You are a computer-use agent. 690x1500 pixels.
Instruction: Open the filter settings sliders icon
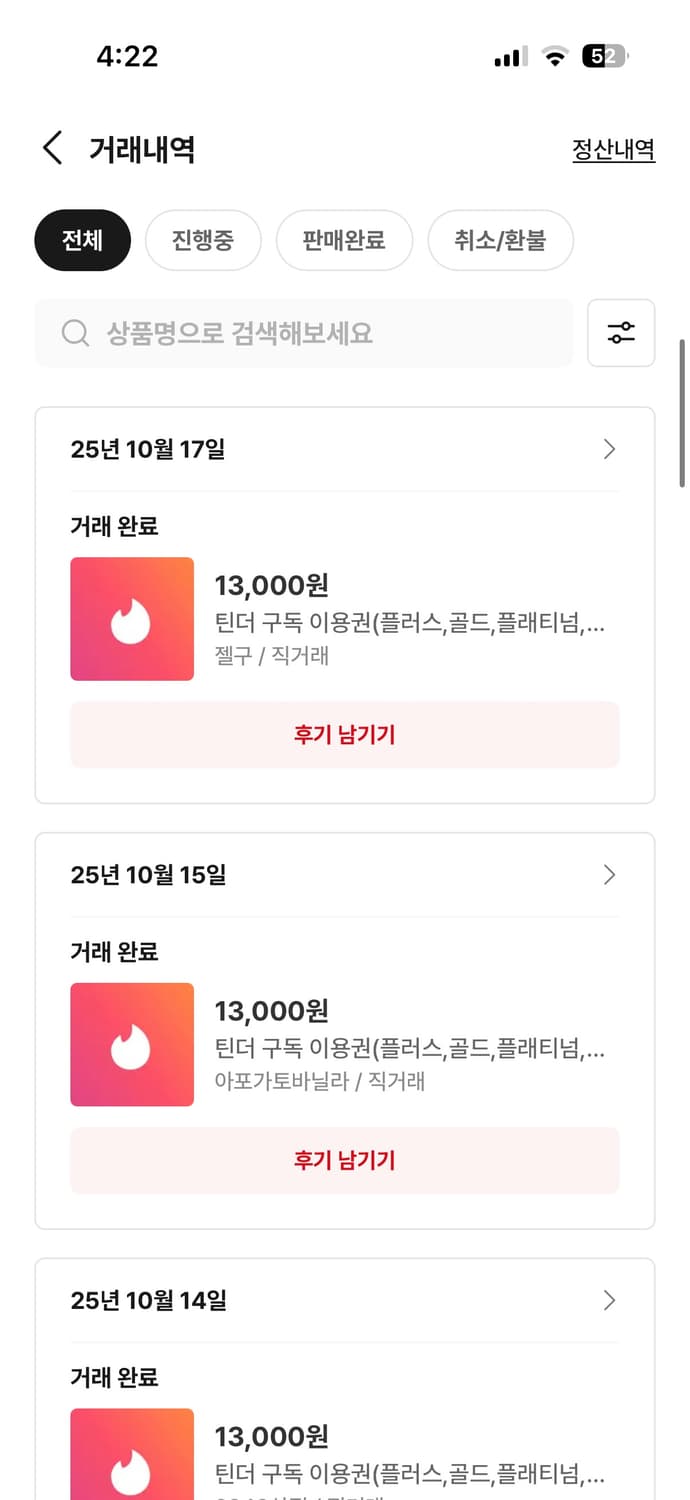pos(621,333)
